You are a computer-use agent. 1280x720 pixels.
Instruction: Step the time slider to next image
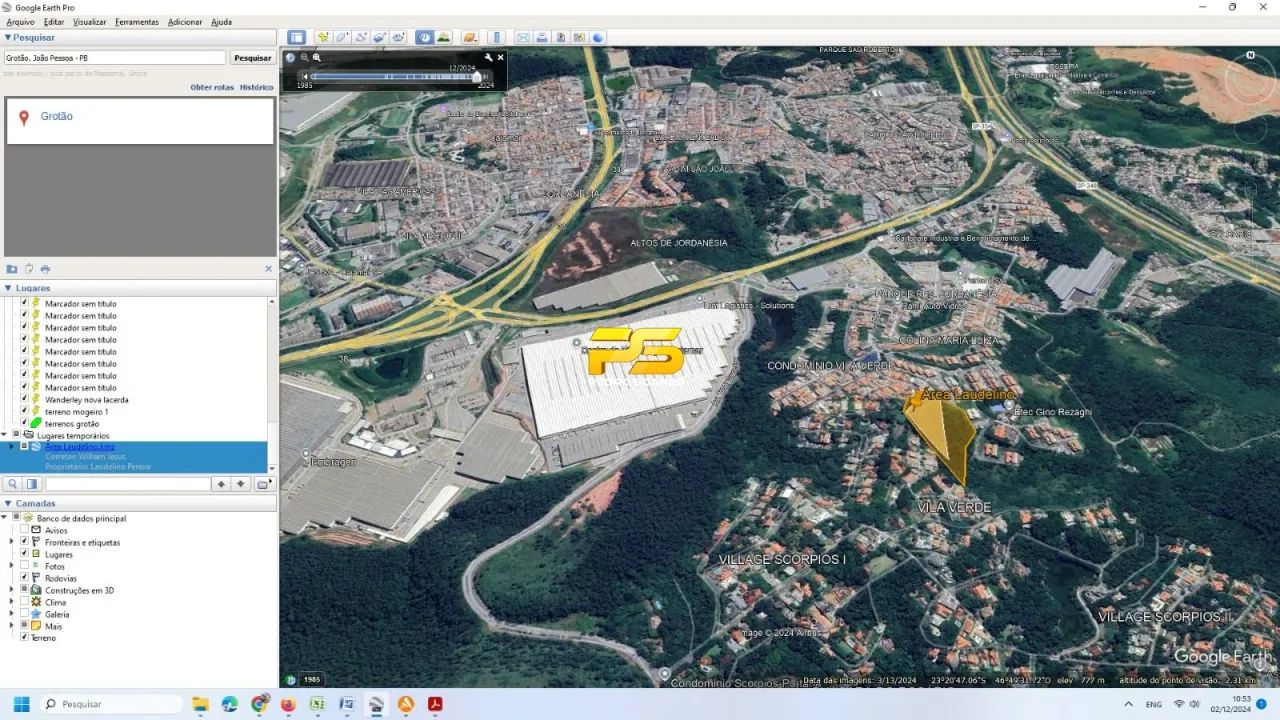487,76
